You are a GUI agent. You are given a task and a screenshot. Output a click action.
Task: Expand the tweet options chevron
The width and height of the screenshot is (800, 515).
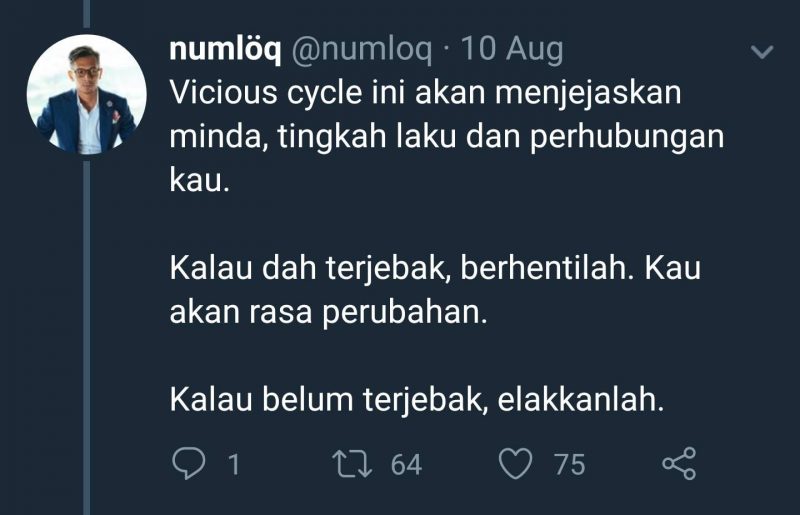tap(762, 52)
